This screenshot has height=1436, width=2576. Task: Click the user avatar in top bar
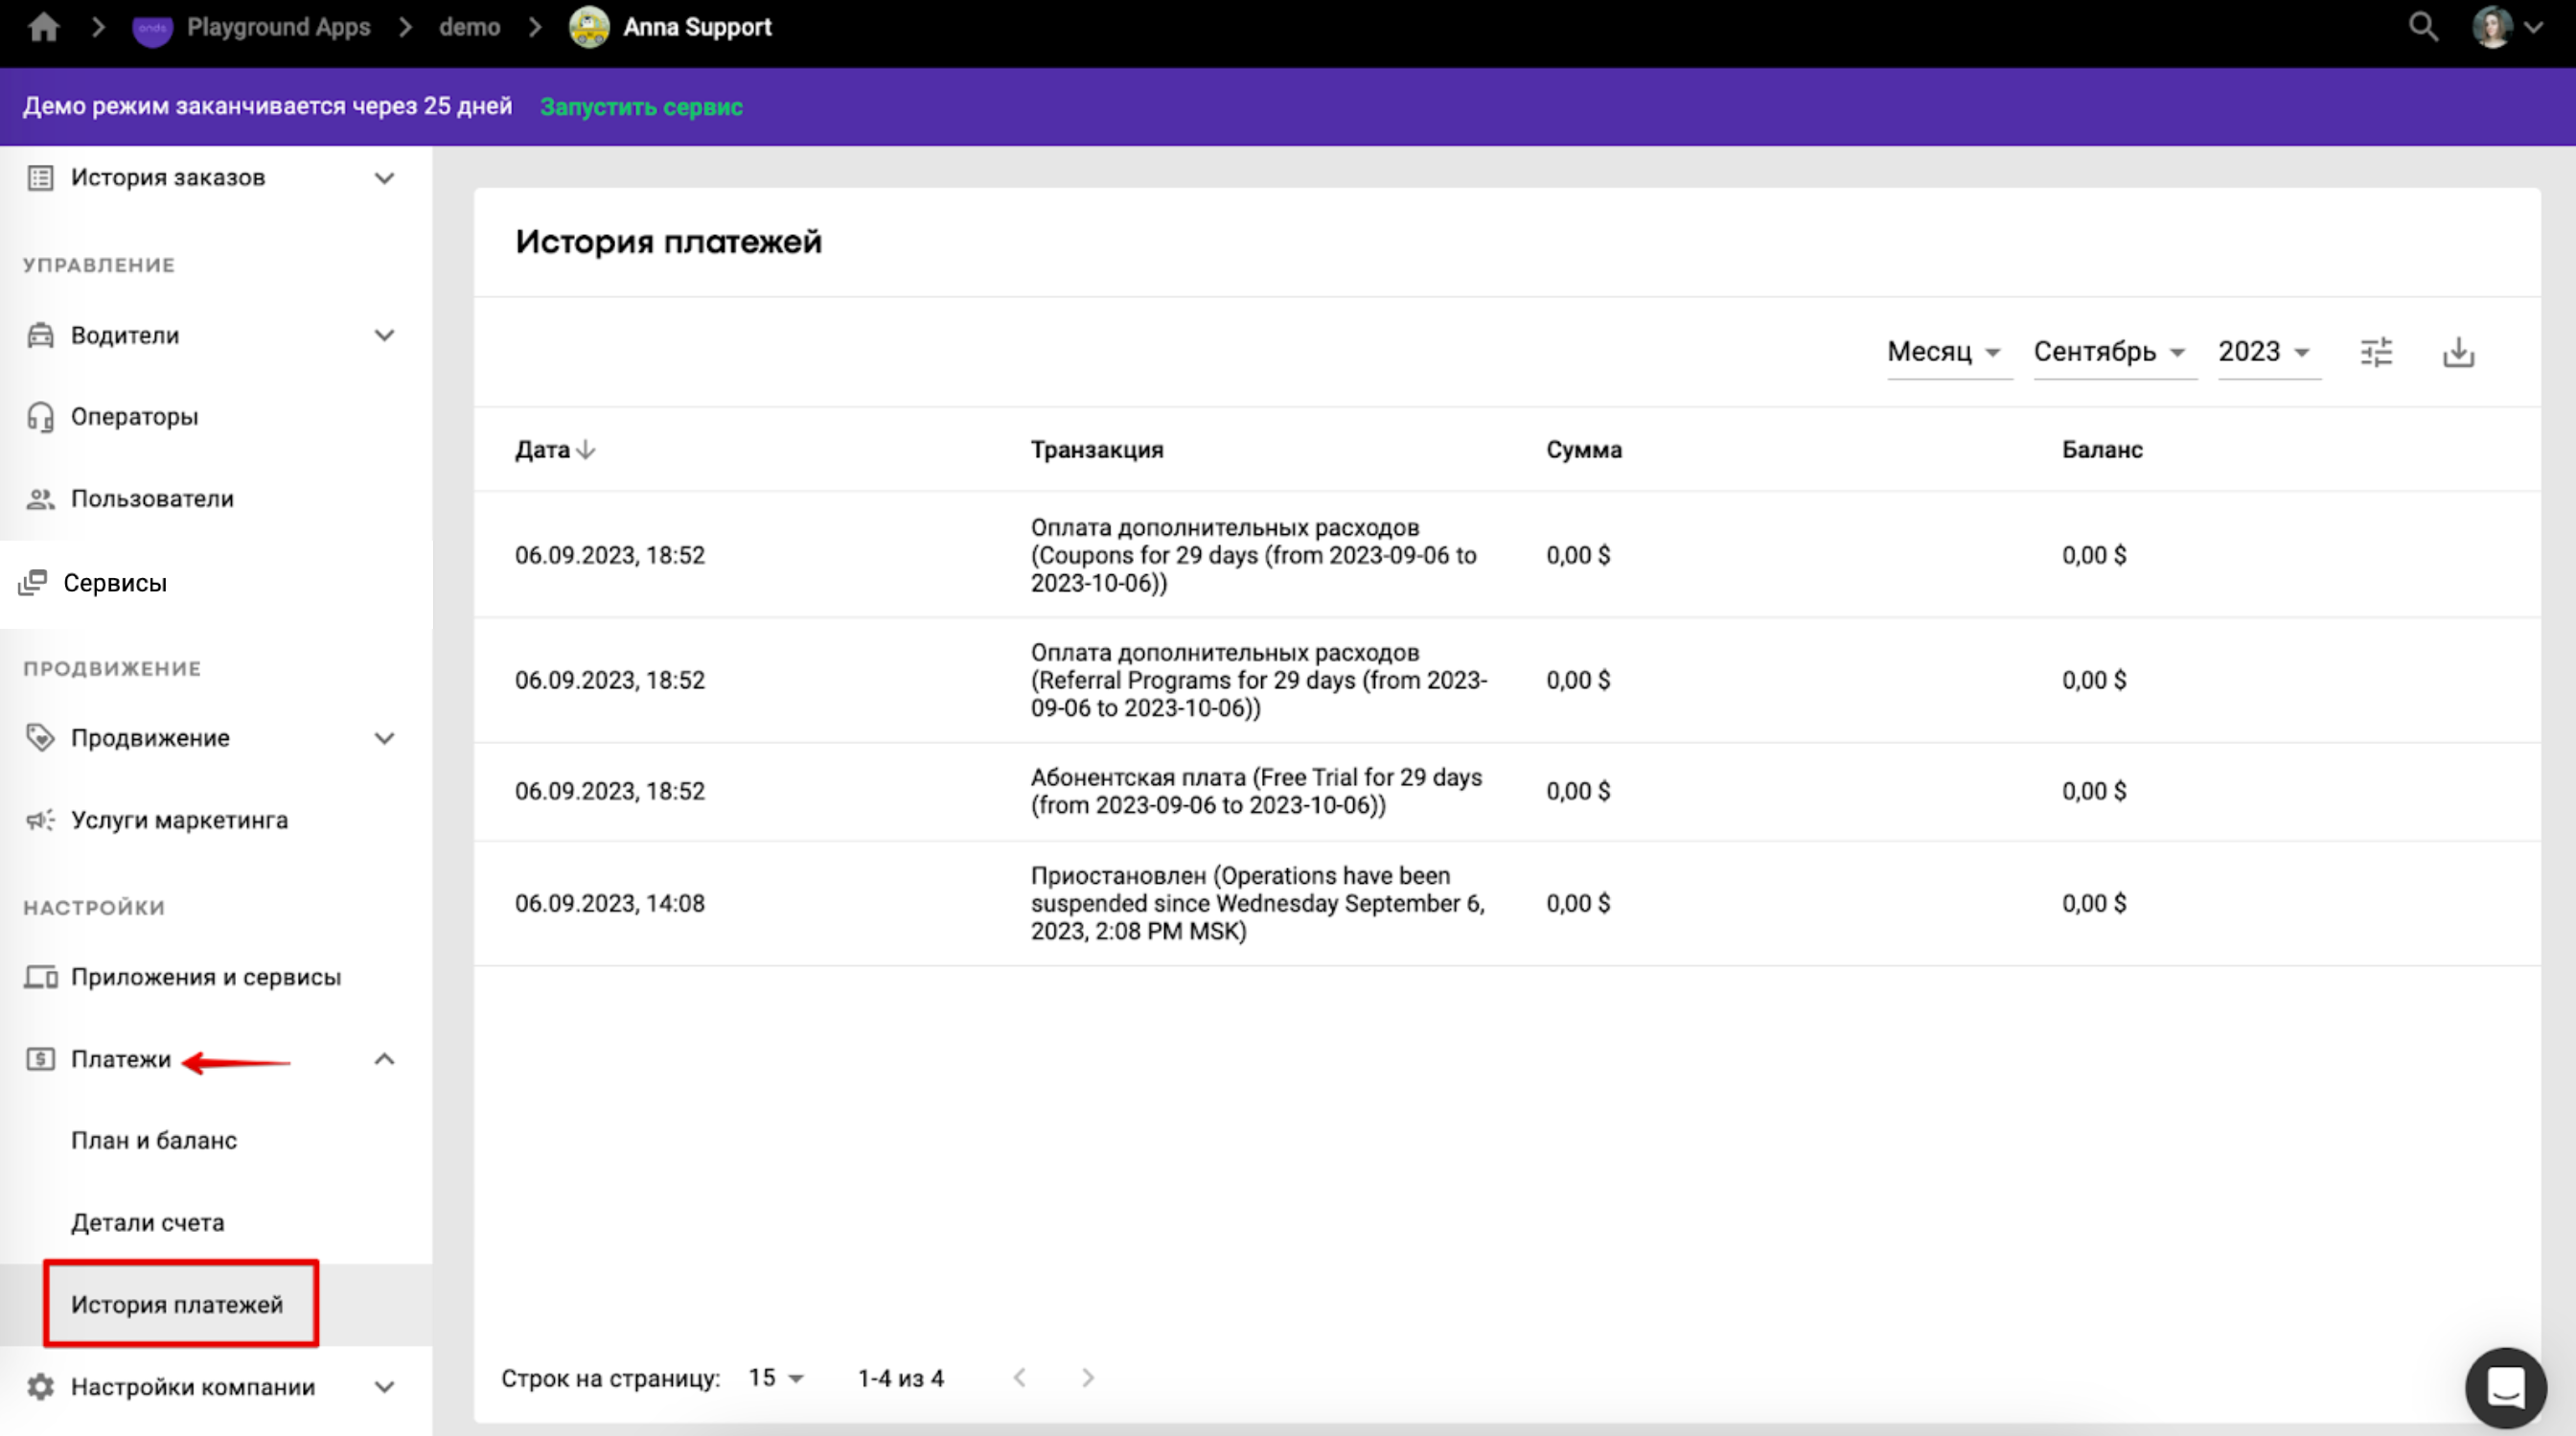2491,27
